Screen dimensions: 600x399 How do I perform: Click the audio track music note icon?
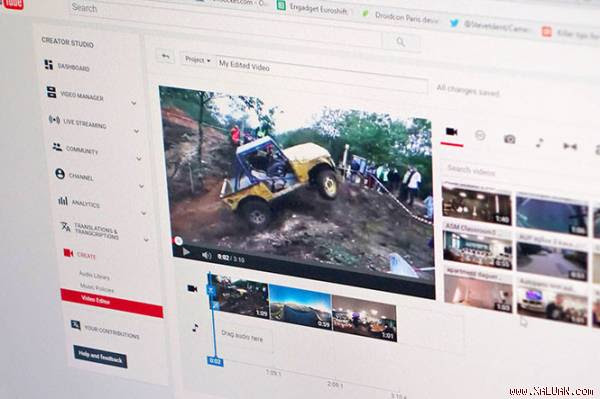[x=195, y=327]
